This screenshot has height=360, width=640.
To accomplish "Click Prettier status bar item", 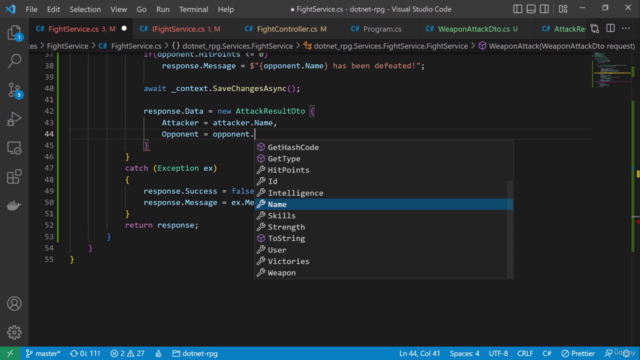I will point(578,353).
